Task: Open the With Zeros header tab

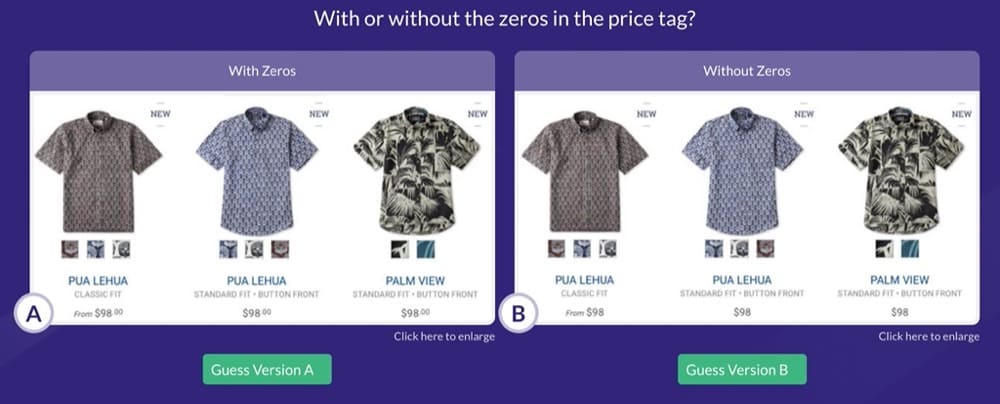Action: tap(262, 71)
